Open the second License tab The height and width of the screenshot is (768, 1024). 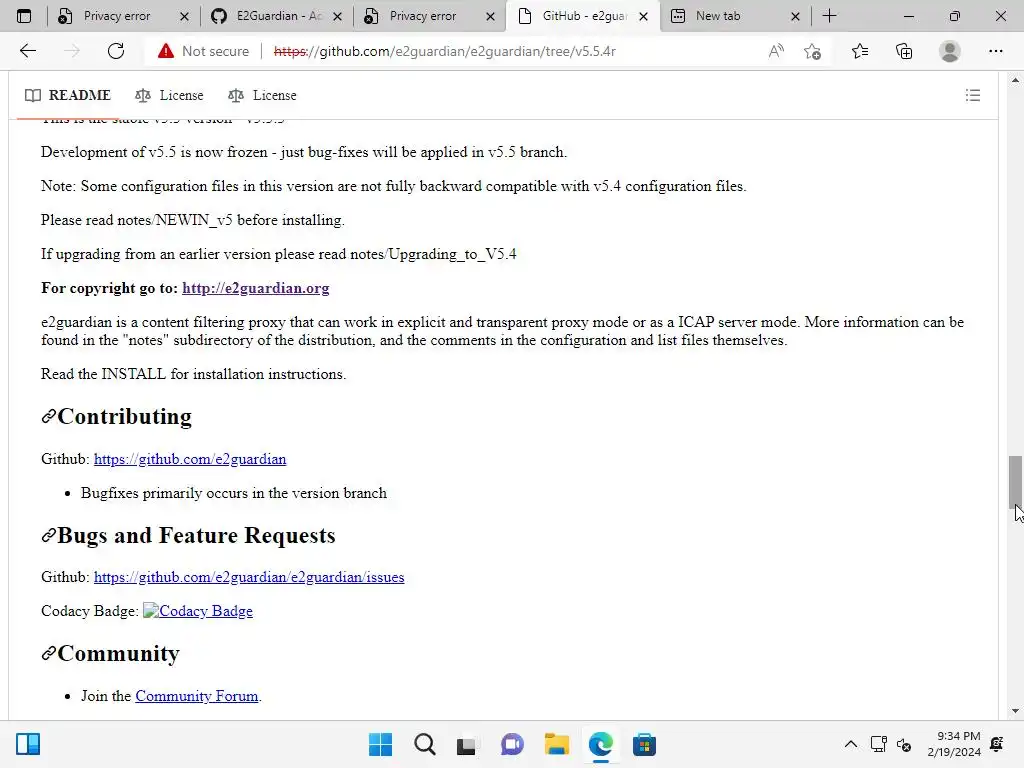pyautogui.click(x=262, y=95)
